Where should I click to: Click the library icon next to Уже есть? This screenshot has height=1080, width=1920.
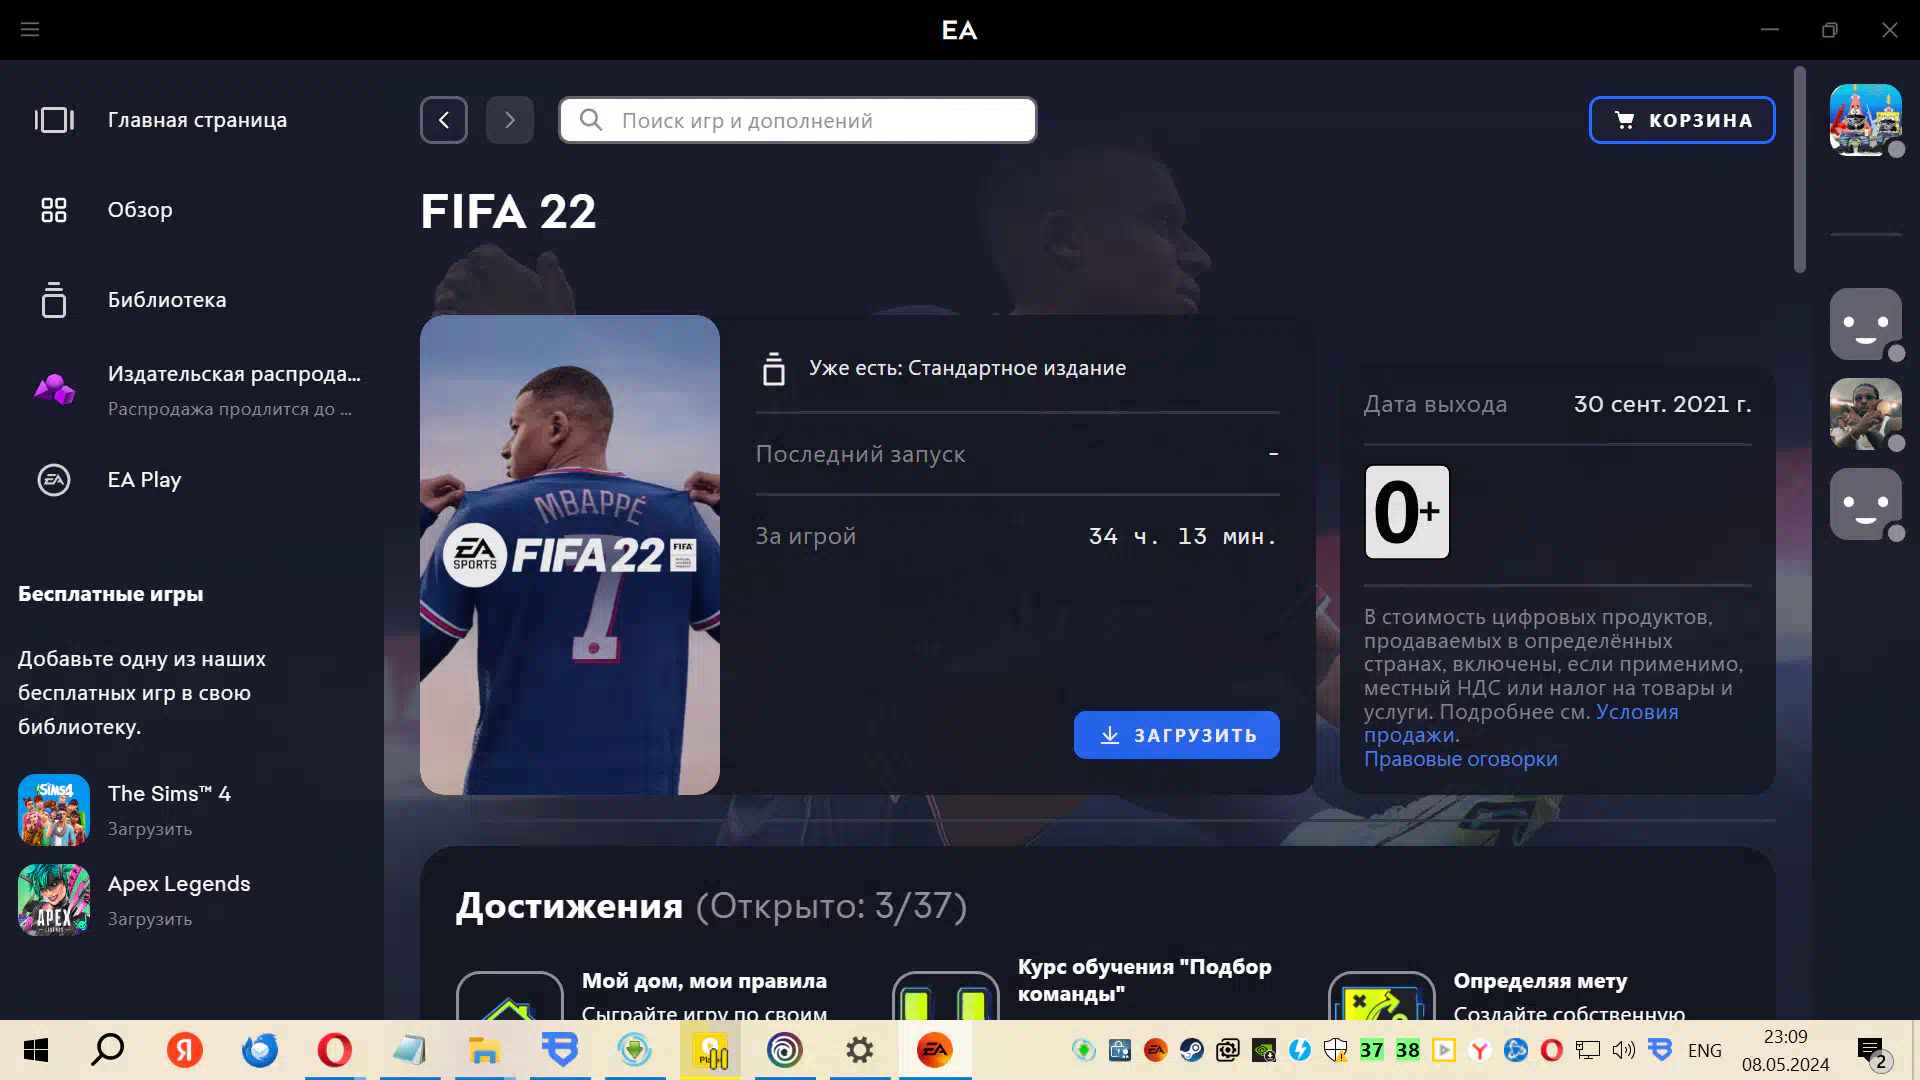[773, 368]
